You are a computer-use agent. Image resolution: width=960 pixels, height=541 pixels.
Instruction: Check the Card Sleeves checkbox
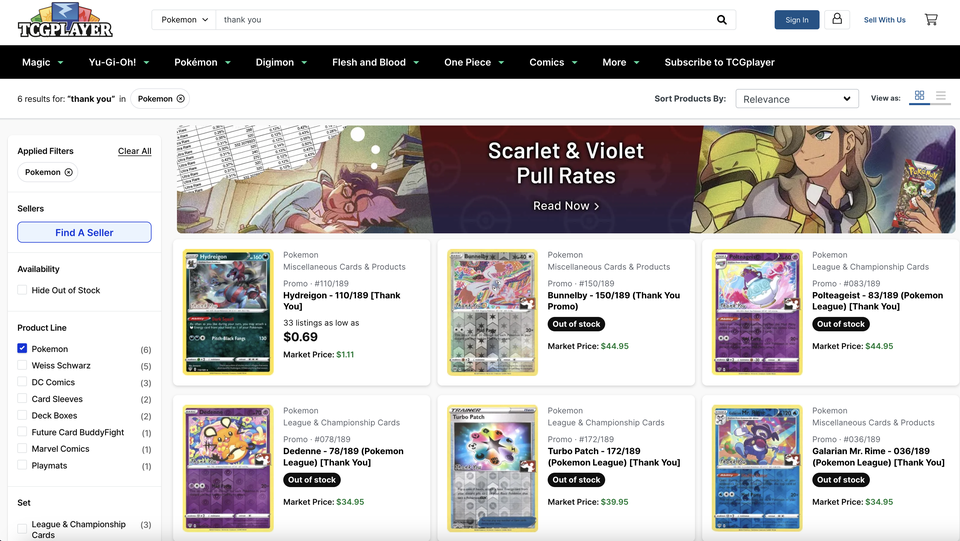pyautogui.click(x=22, y=398)
